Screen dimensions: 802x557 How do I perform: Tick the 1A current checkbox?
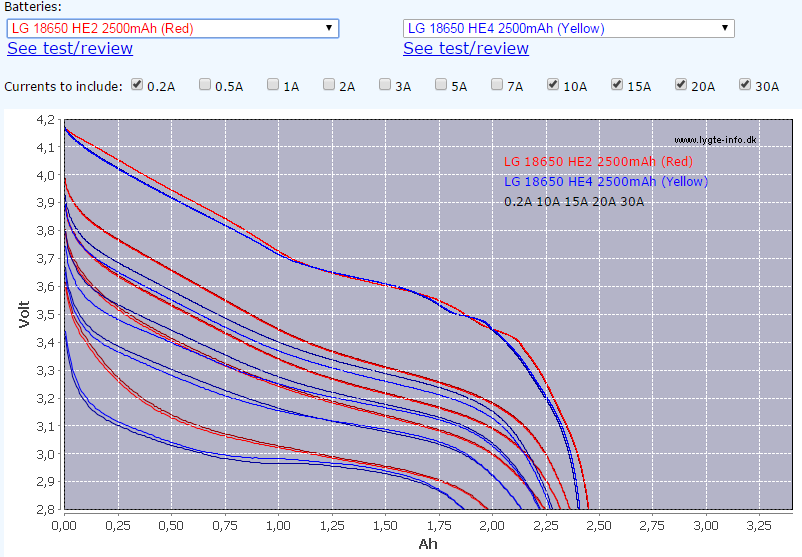273,84
